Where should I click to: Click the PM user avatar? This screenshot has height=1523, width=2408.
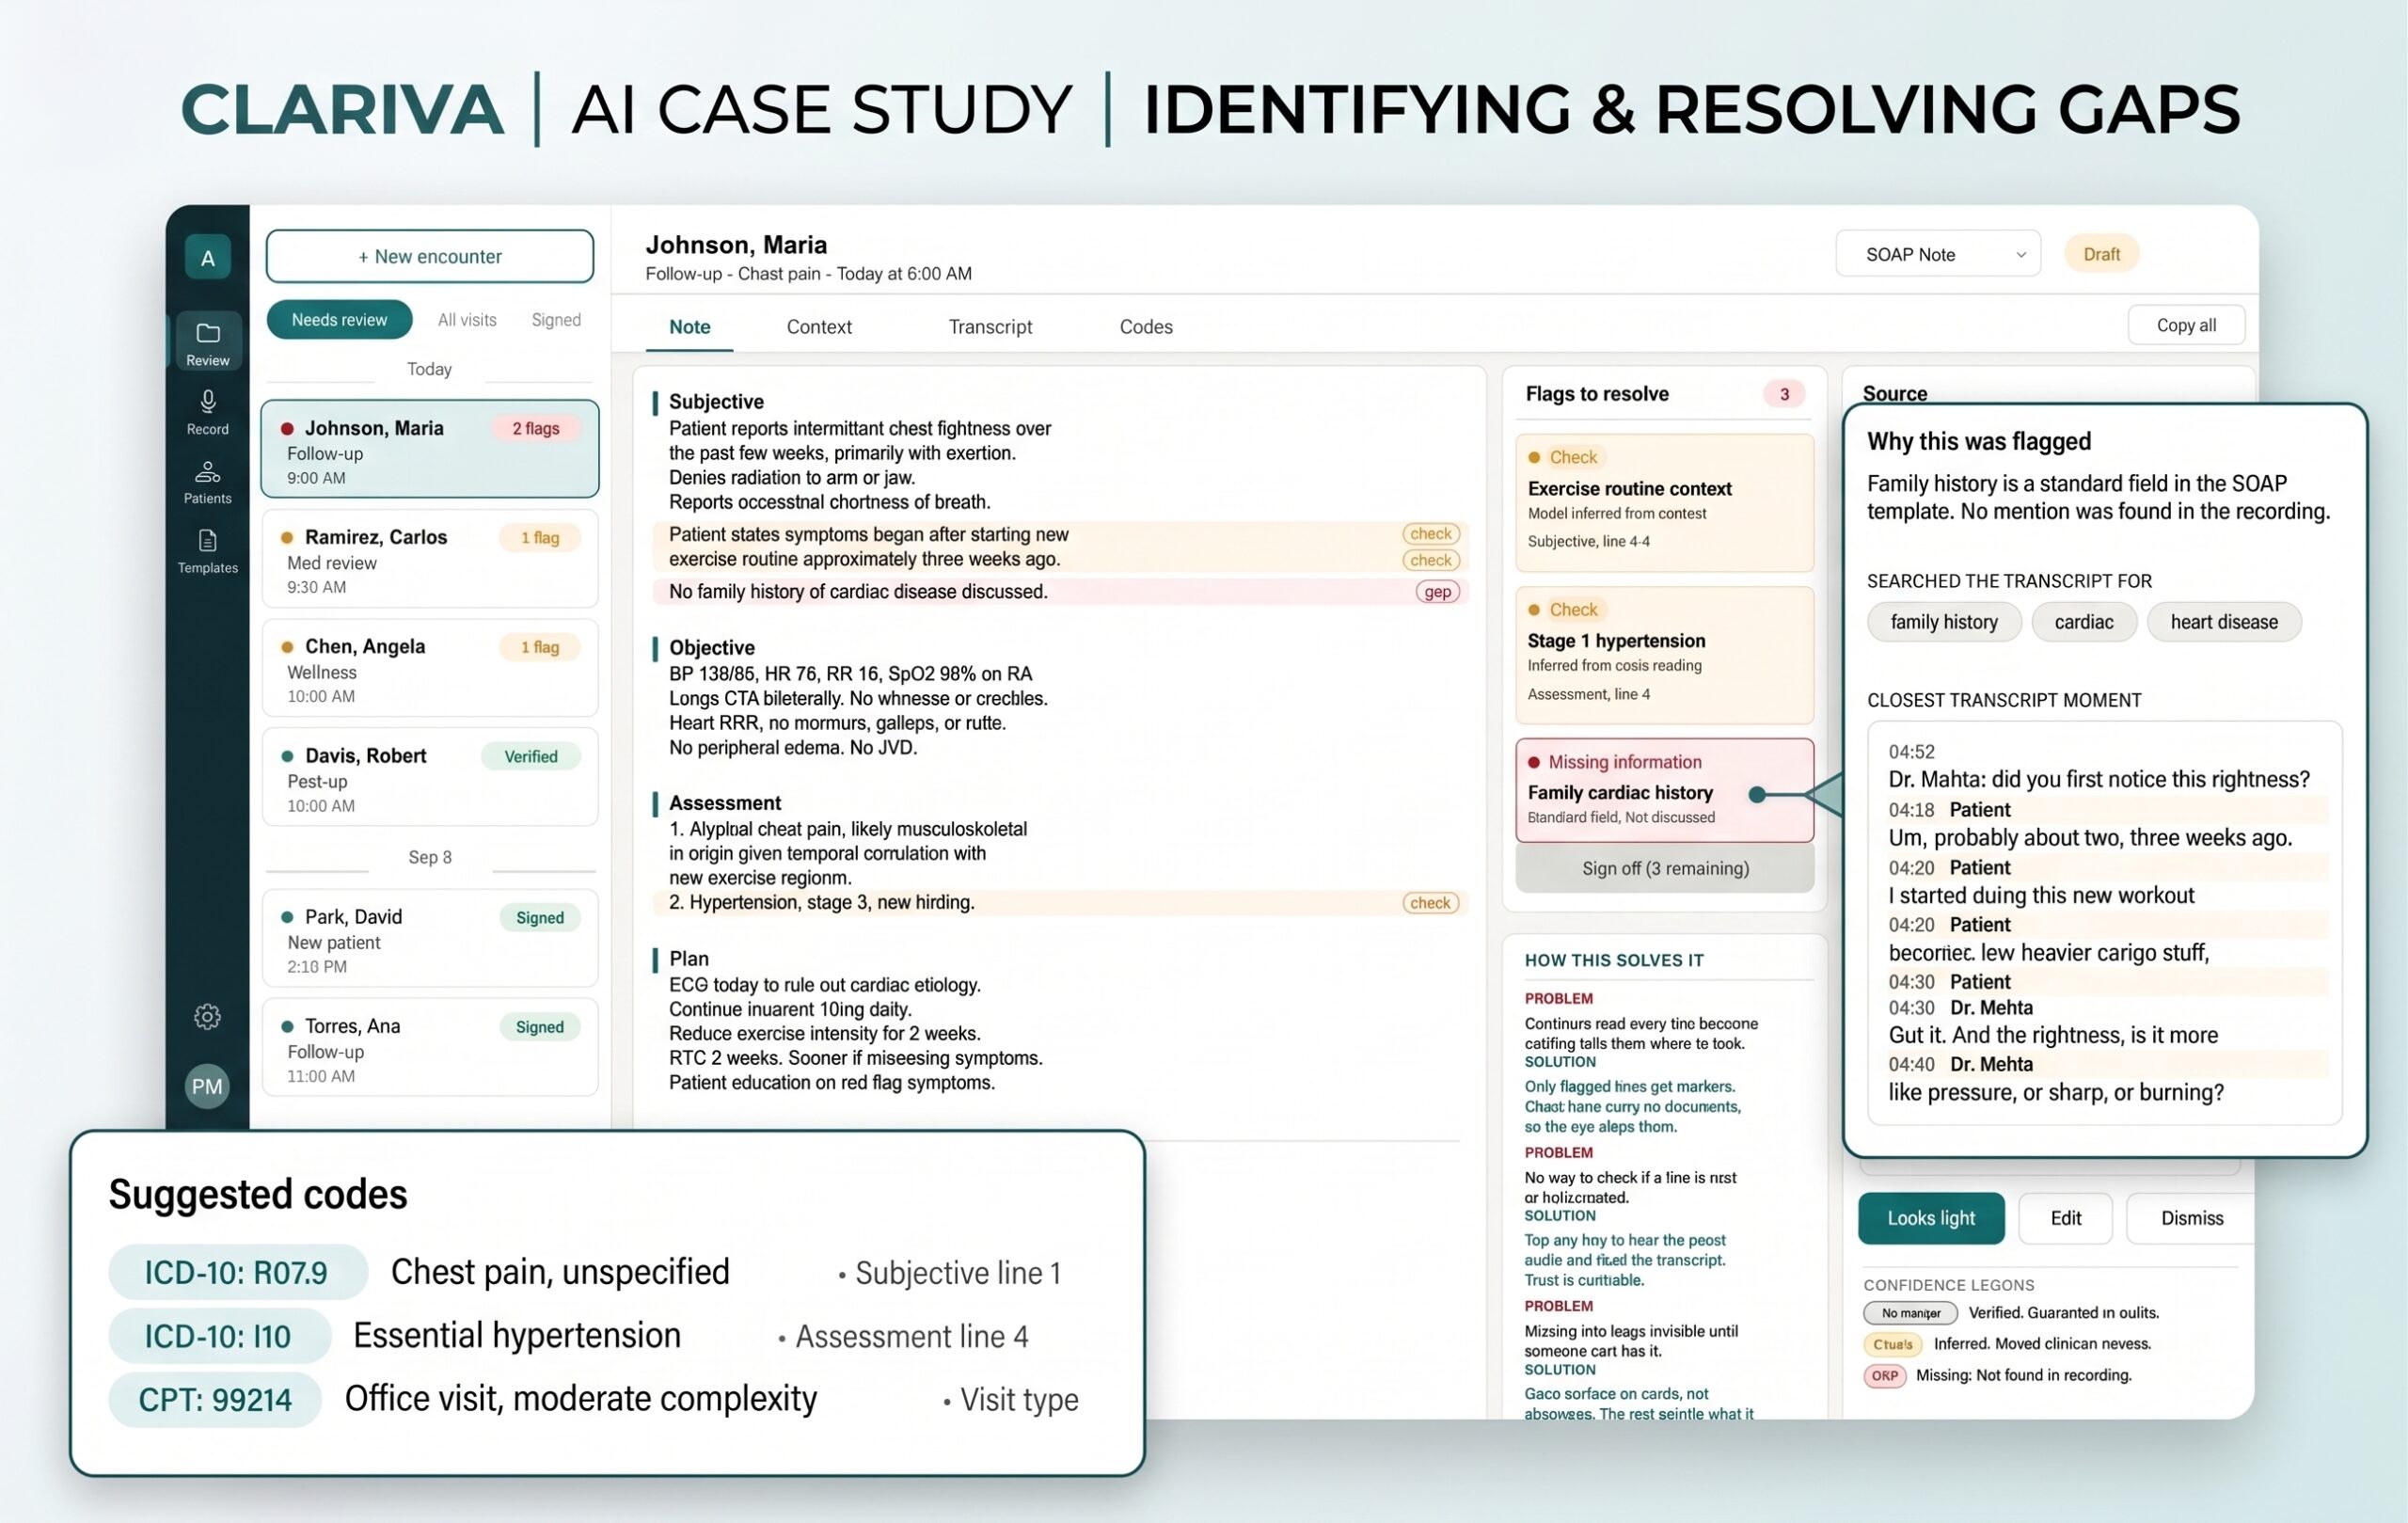tap(207, 1086)
